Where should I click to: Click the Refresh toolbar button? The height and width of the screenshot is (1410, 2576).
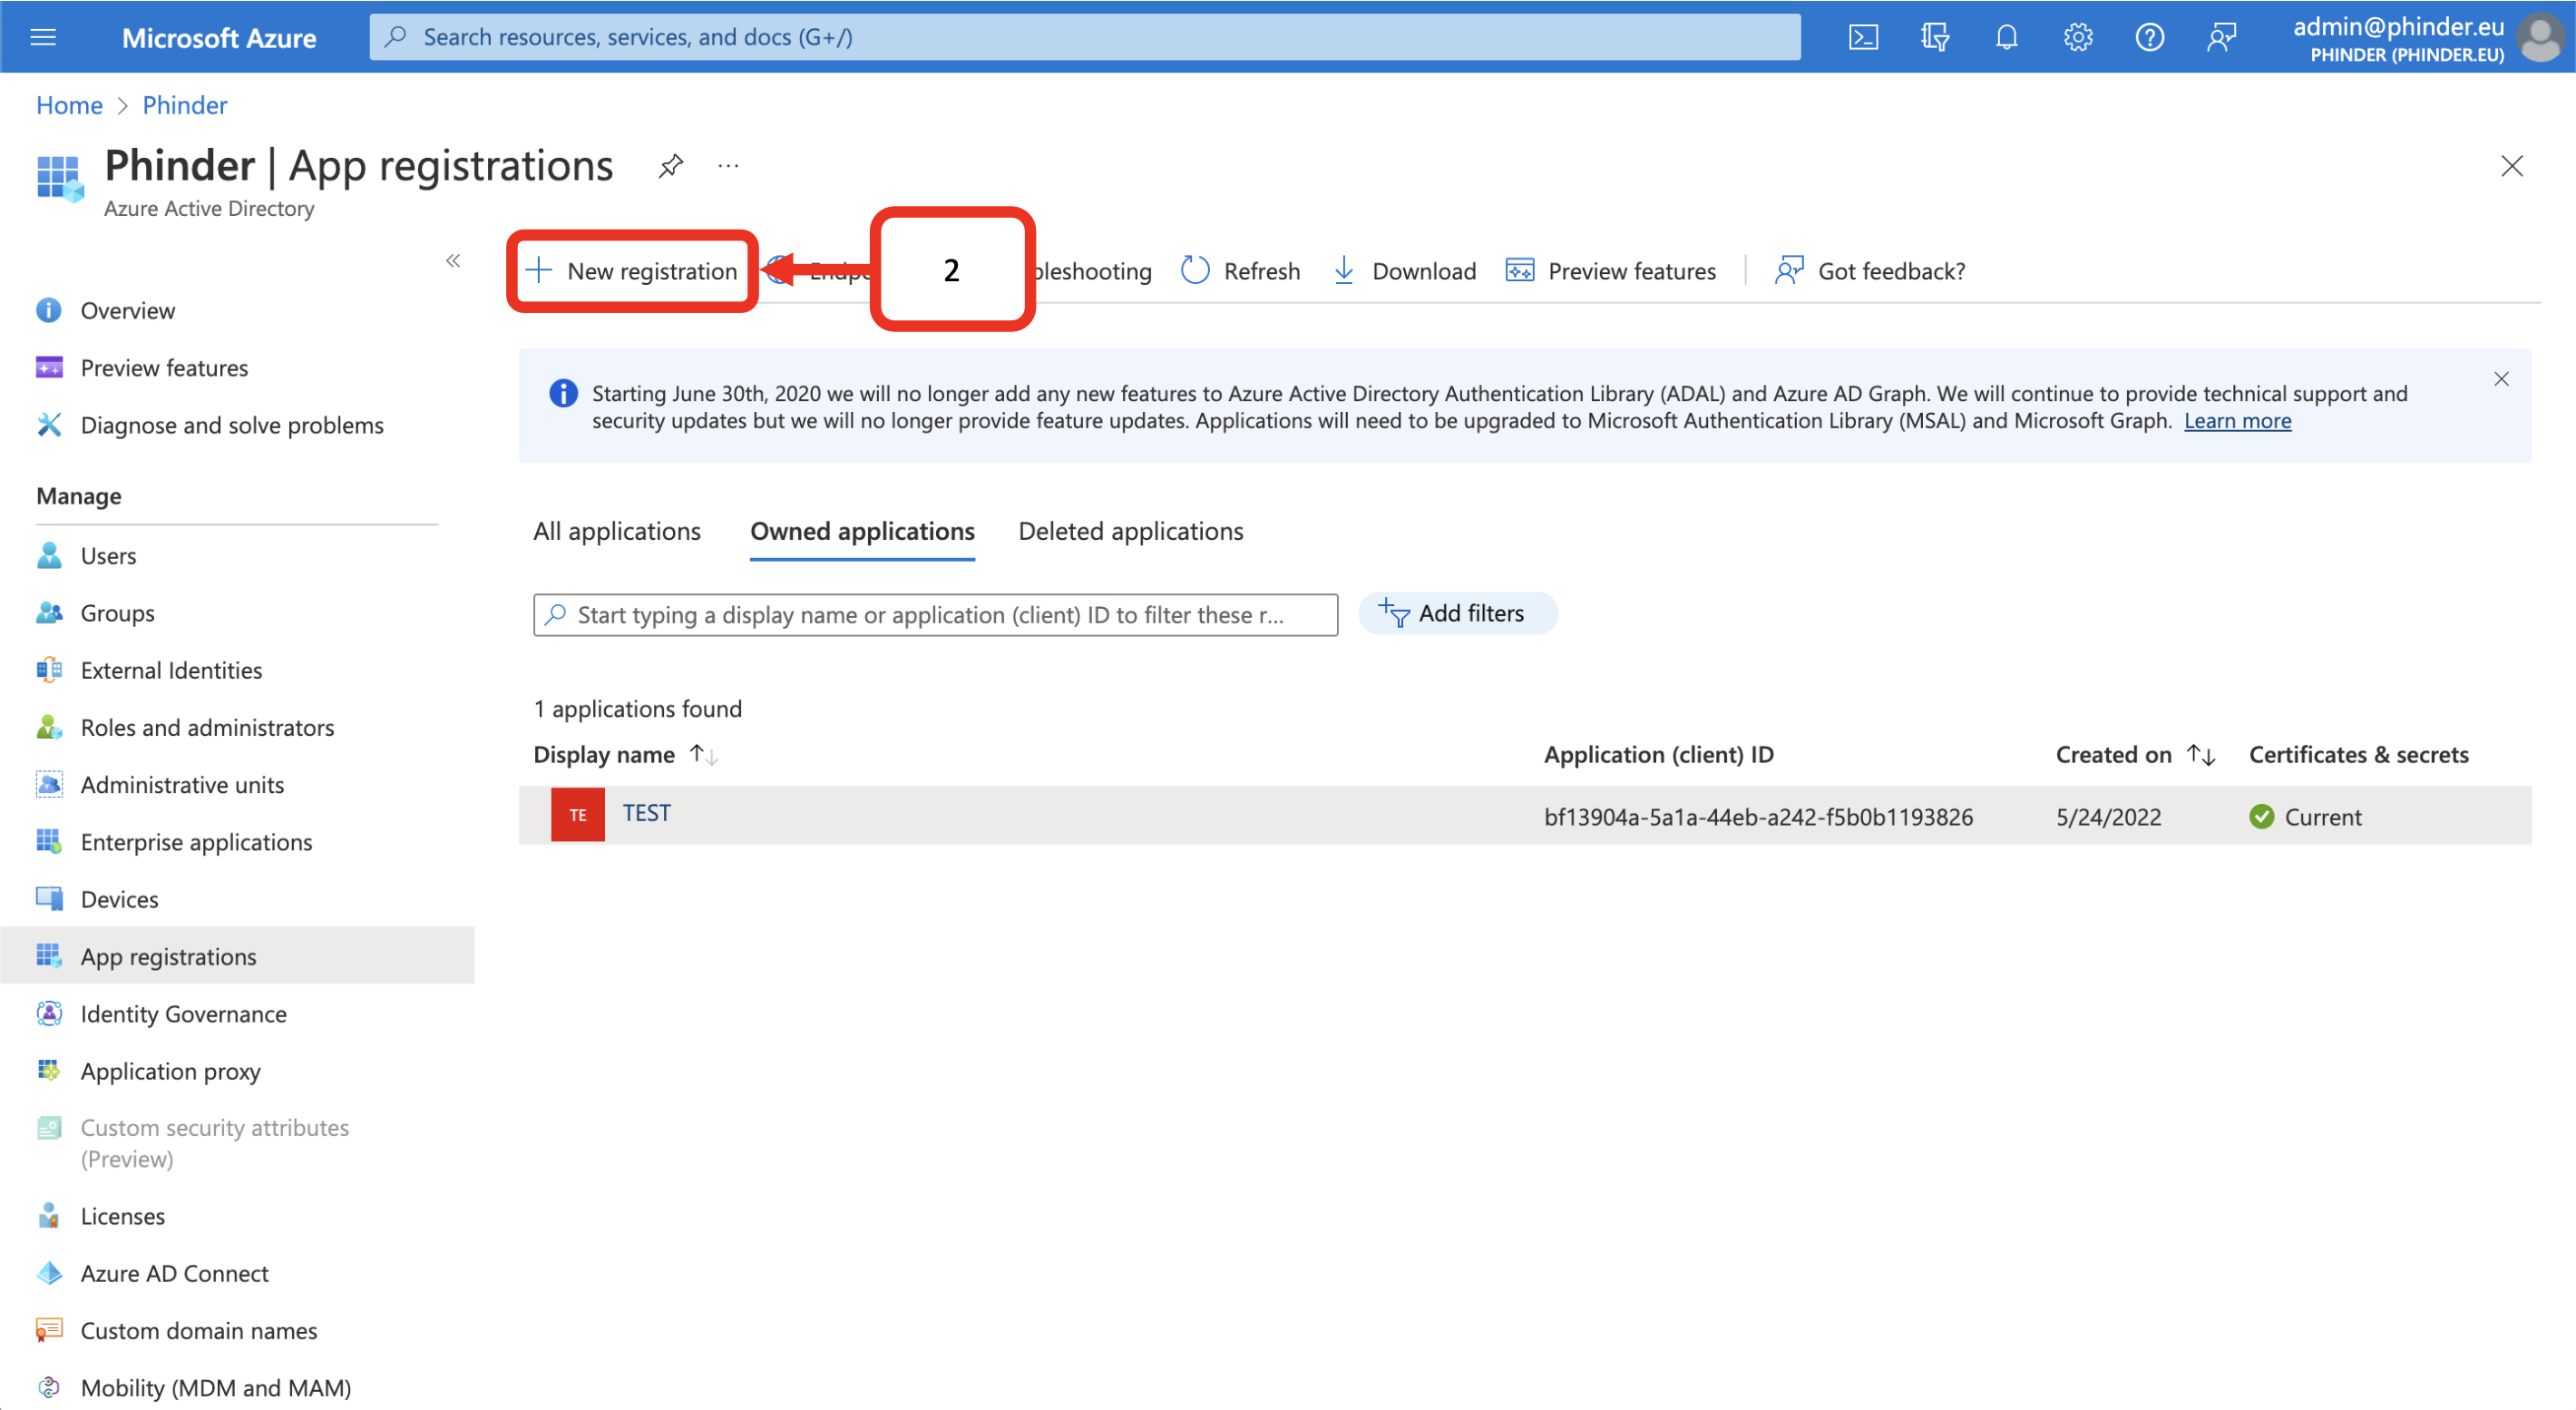click(1240, 271)
